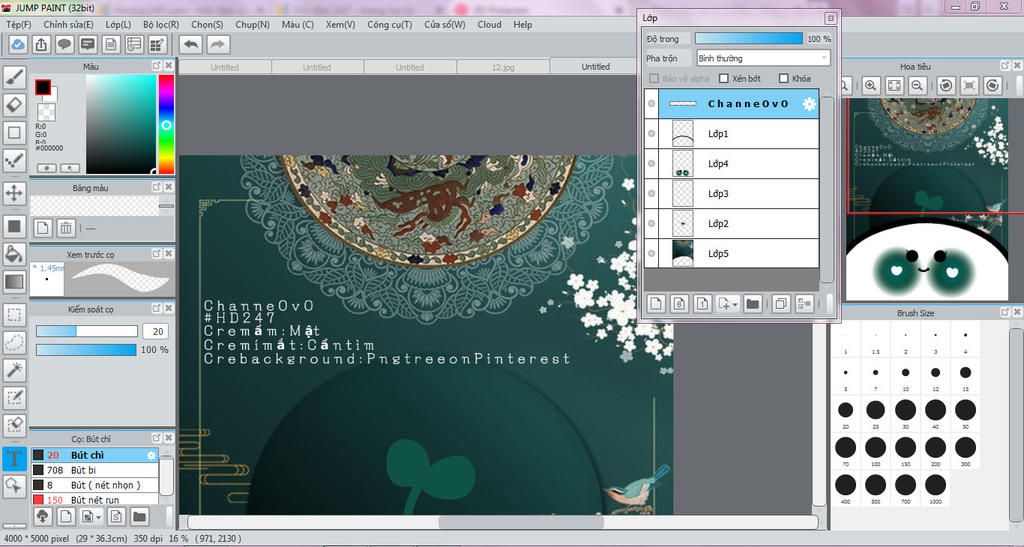1024x547 pixels.
Task: Select the Lớp5 layer row
Action: [739, 254]
